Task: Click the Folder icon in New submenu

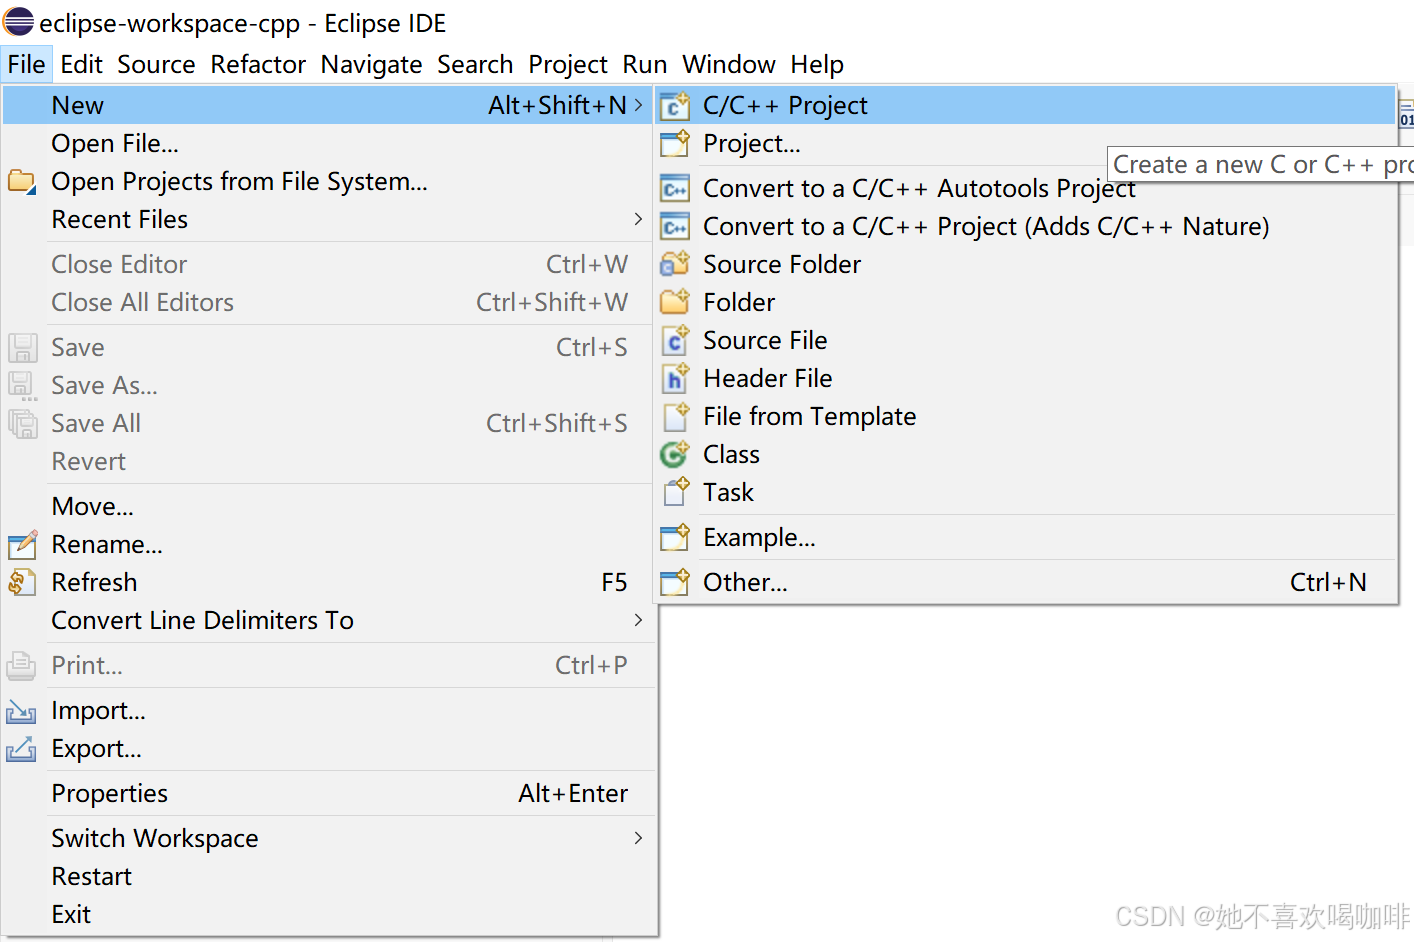Action: click(675, 302)
